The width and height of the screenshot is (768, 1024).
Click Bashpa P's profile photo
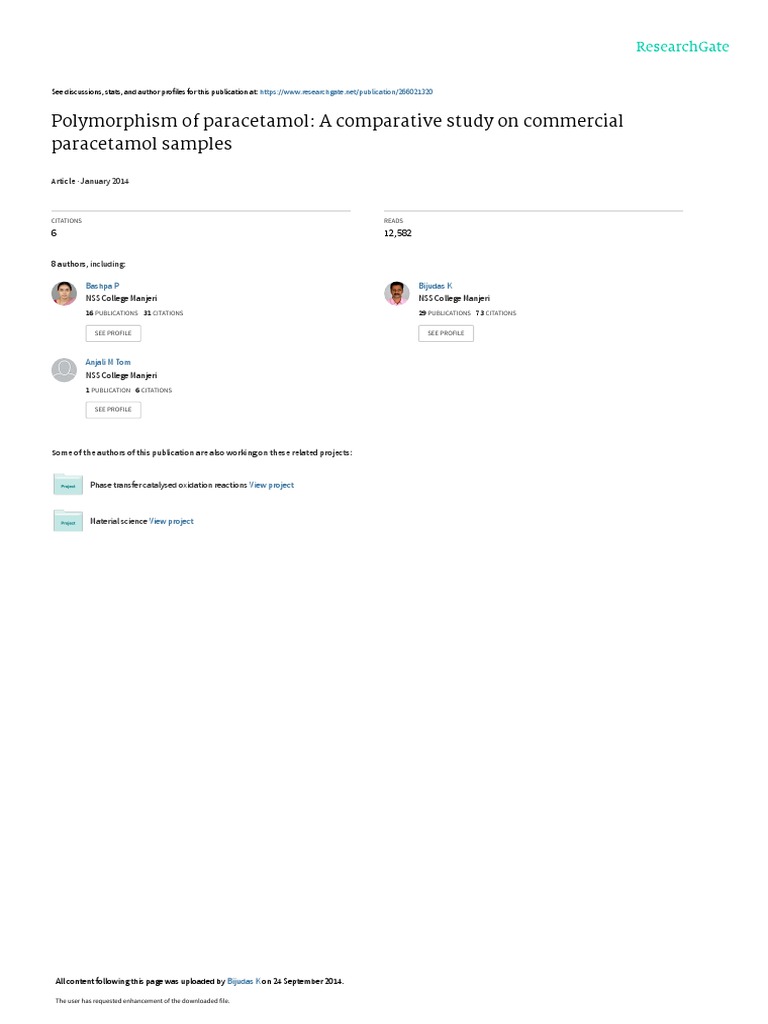(64, 293)
